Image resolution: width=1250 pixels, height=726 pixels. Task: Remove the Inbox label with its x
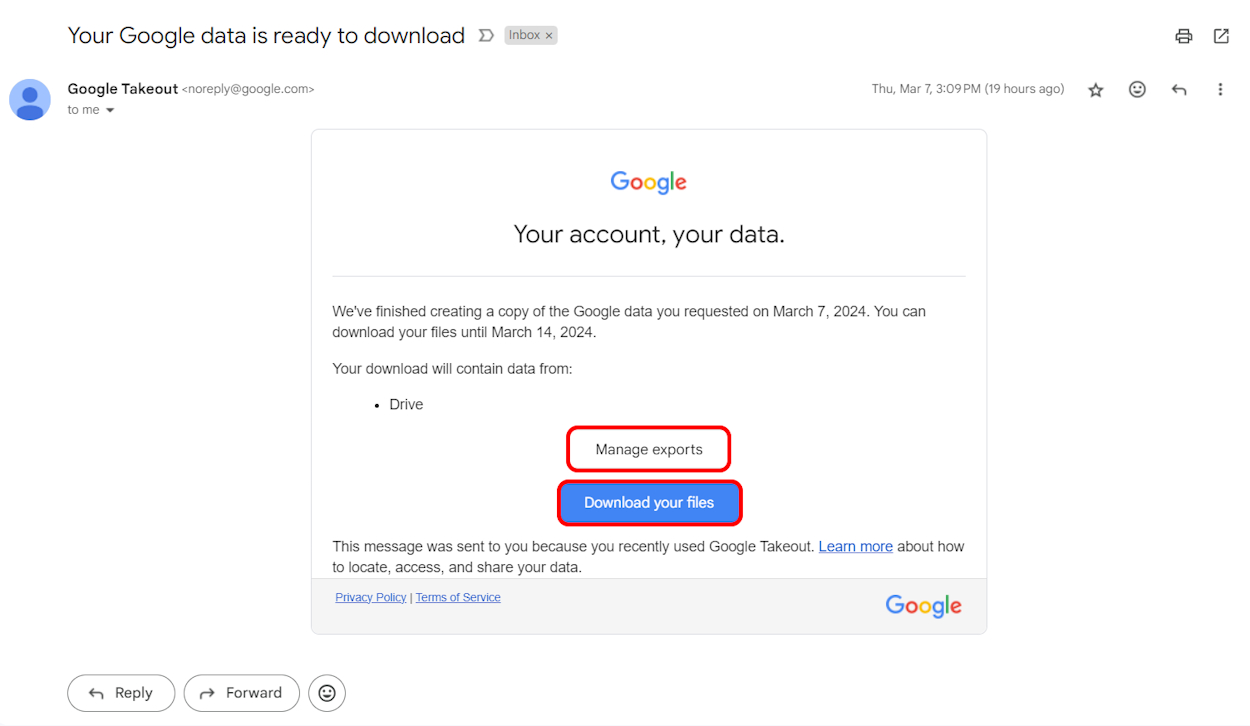click(x=548, y=34)
